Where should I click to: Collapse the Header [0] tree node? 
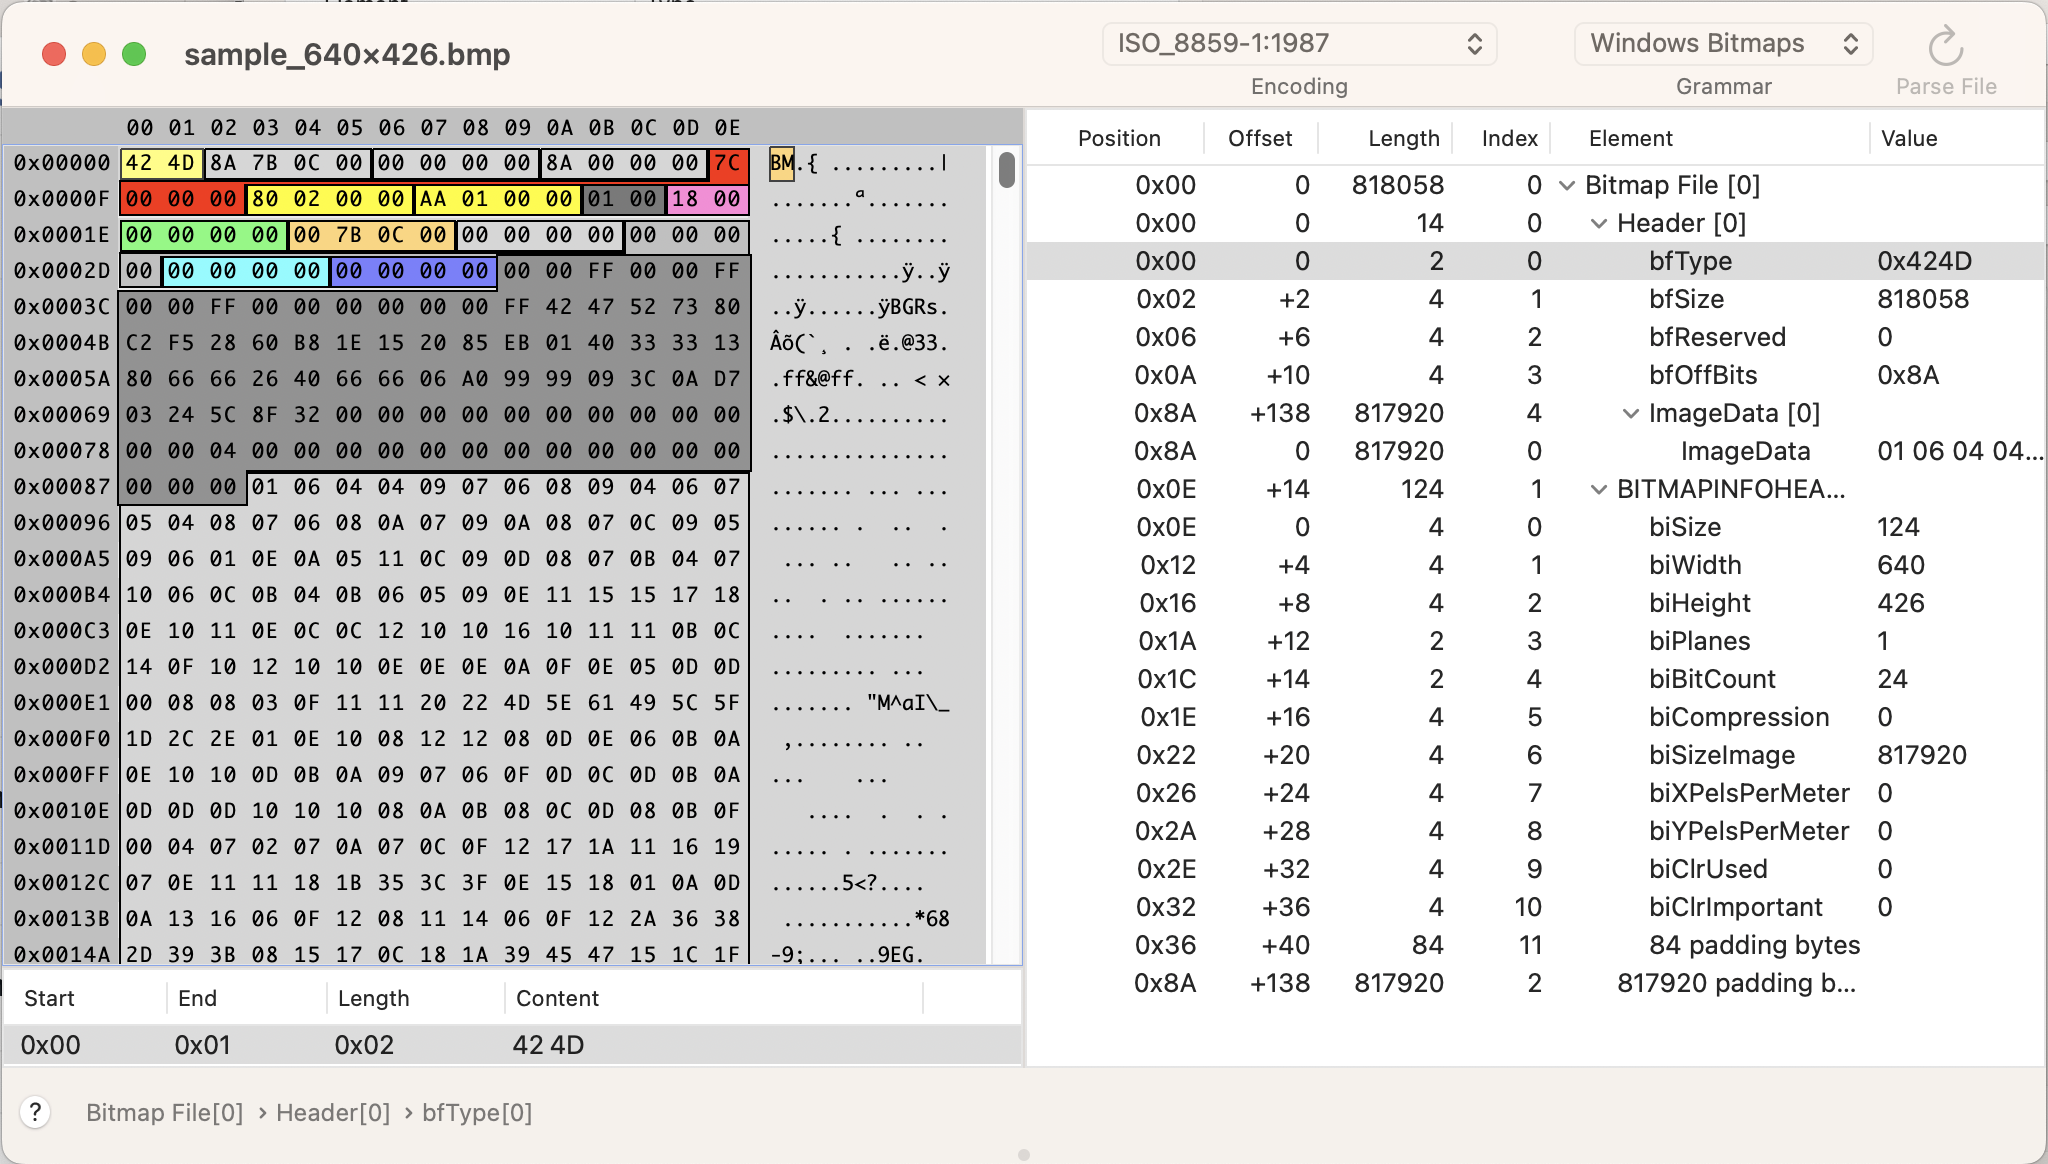(x=1599, y=223)
